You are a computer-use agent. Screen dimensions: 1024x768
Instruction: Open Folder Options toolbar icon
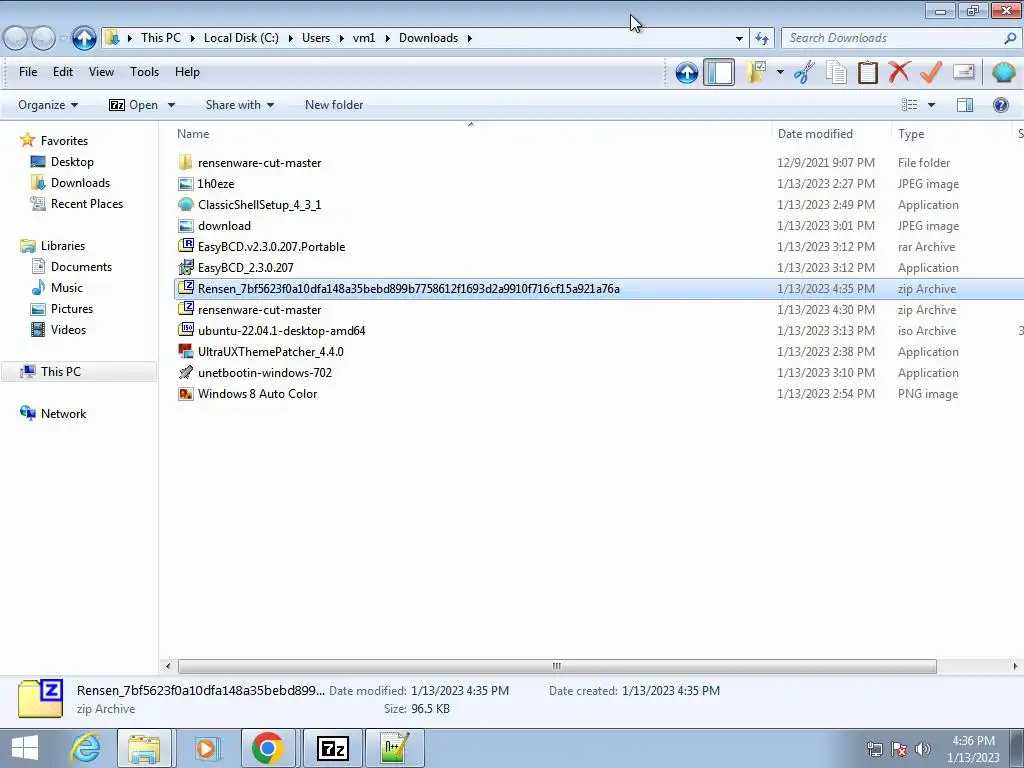tap(756, 72)
